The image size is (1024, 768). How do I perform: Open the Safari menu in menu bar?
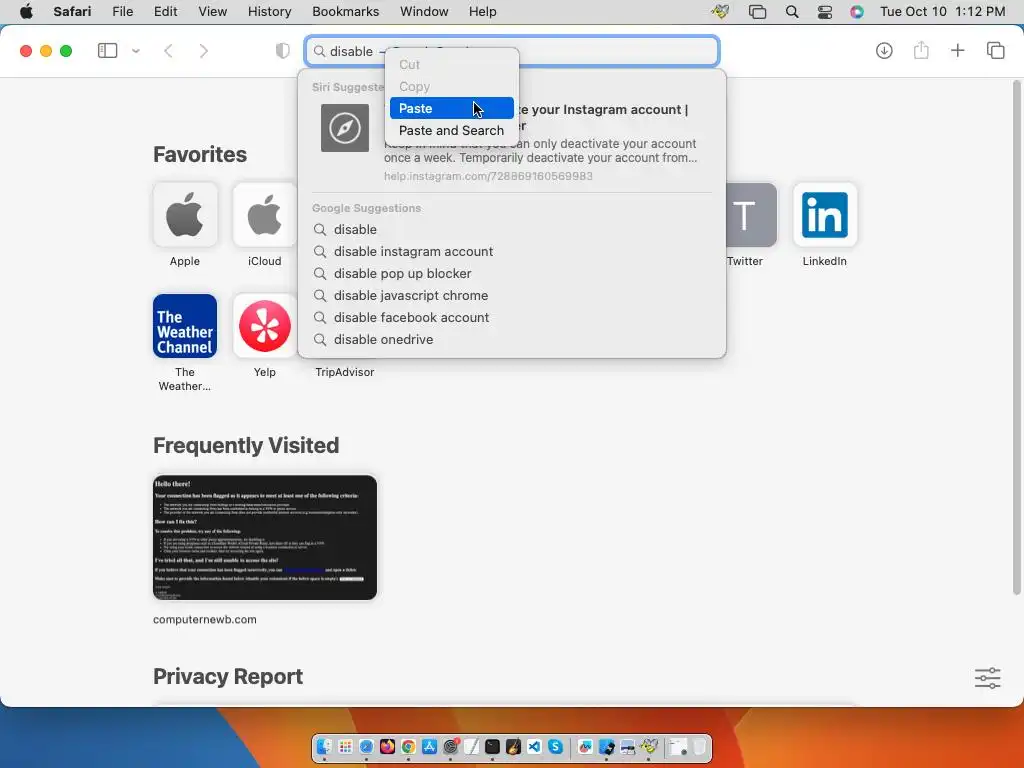[72, 12]
